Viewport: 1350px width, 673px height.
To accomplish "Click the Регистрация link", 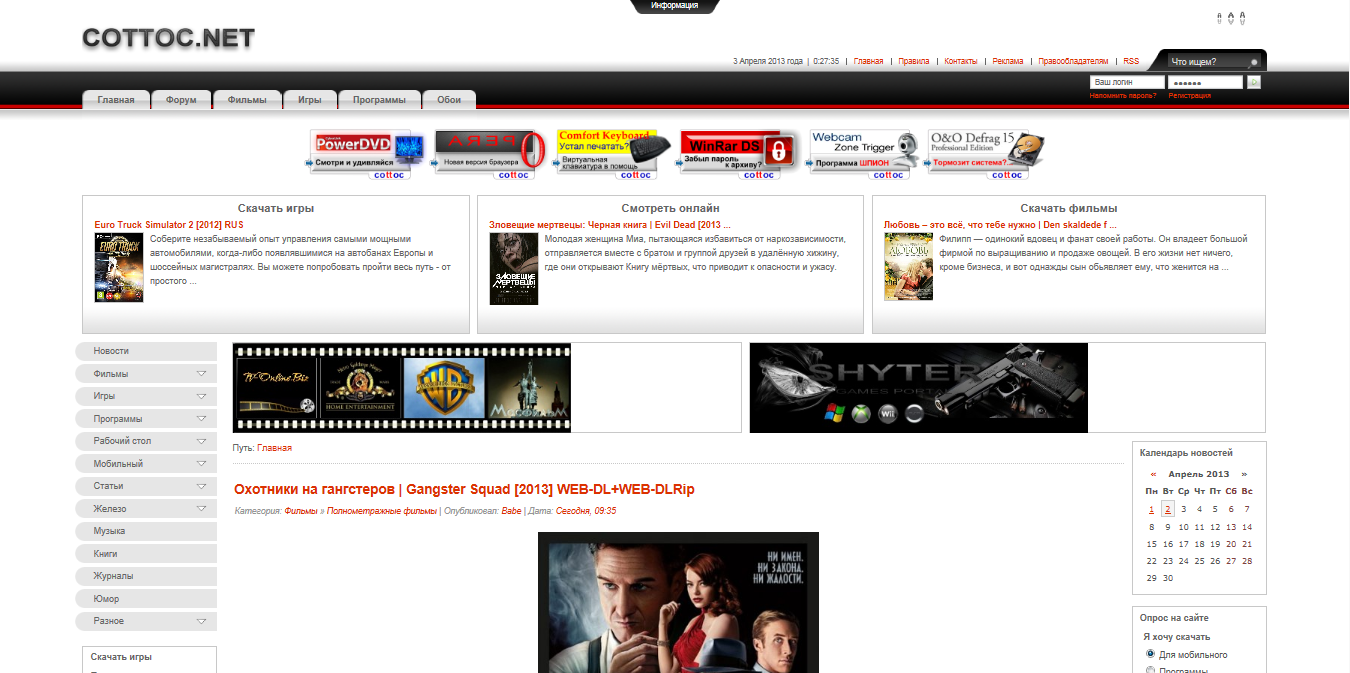I will [1189, 96].
